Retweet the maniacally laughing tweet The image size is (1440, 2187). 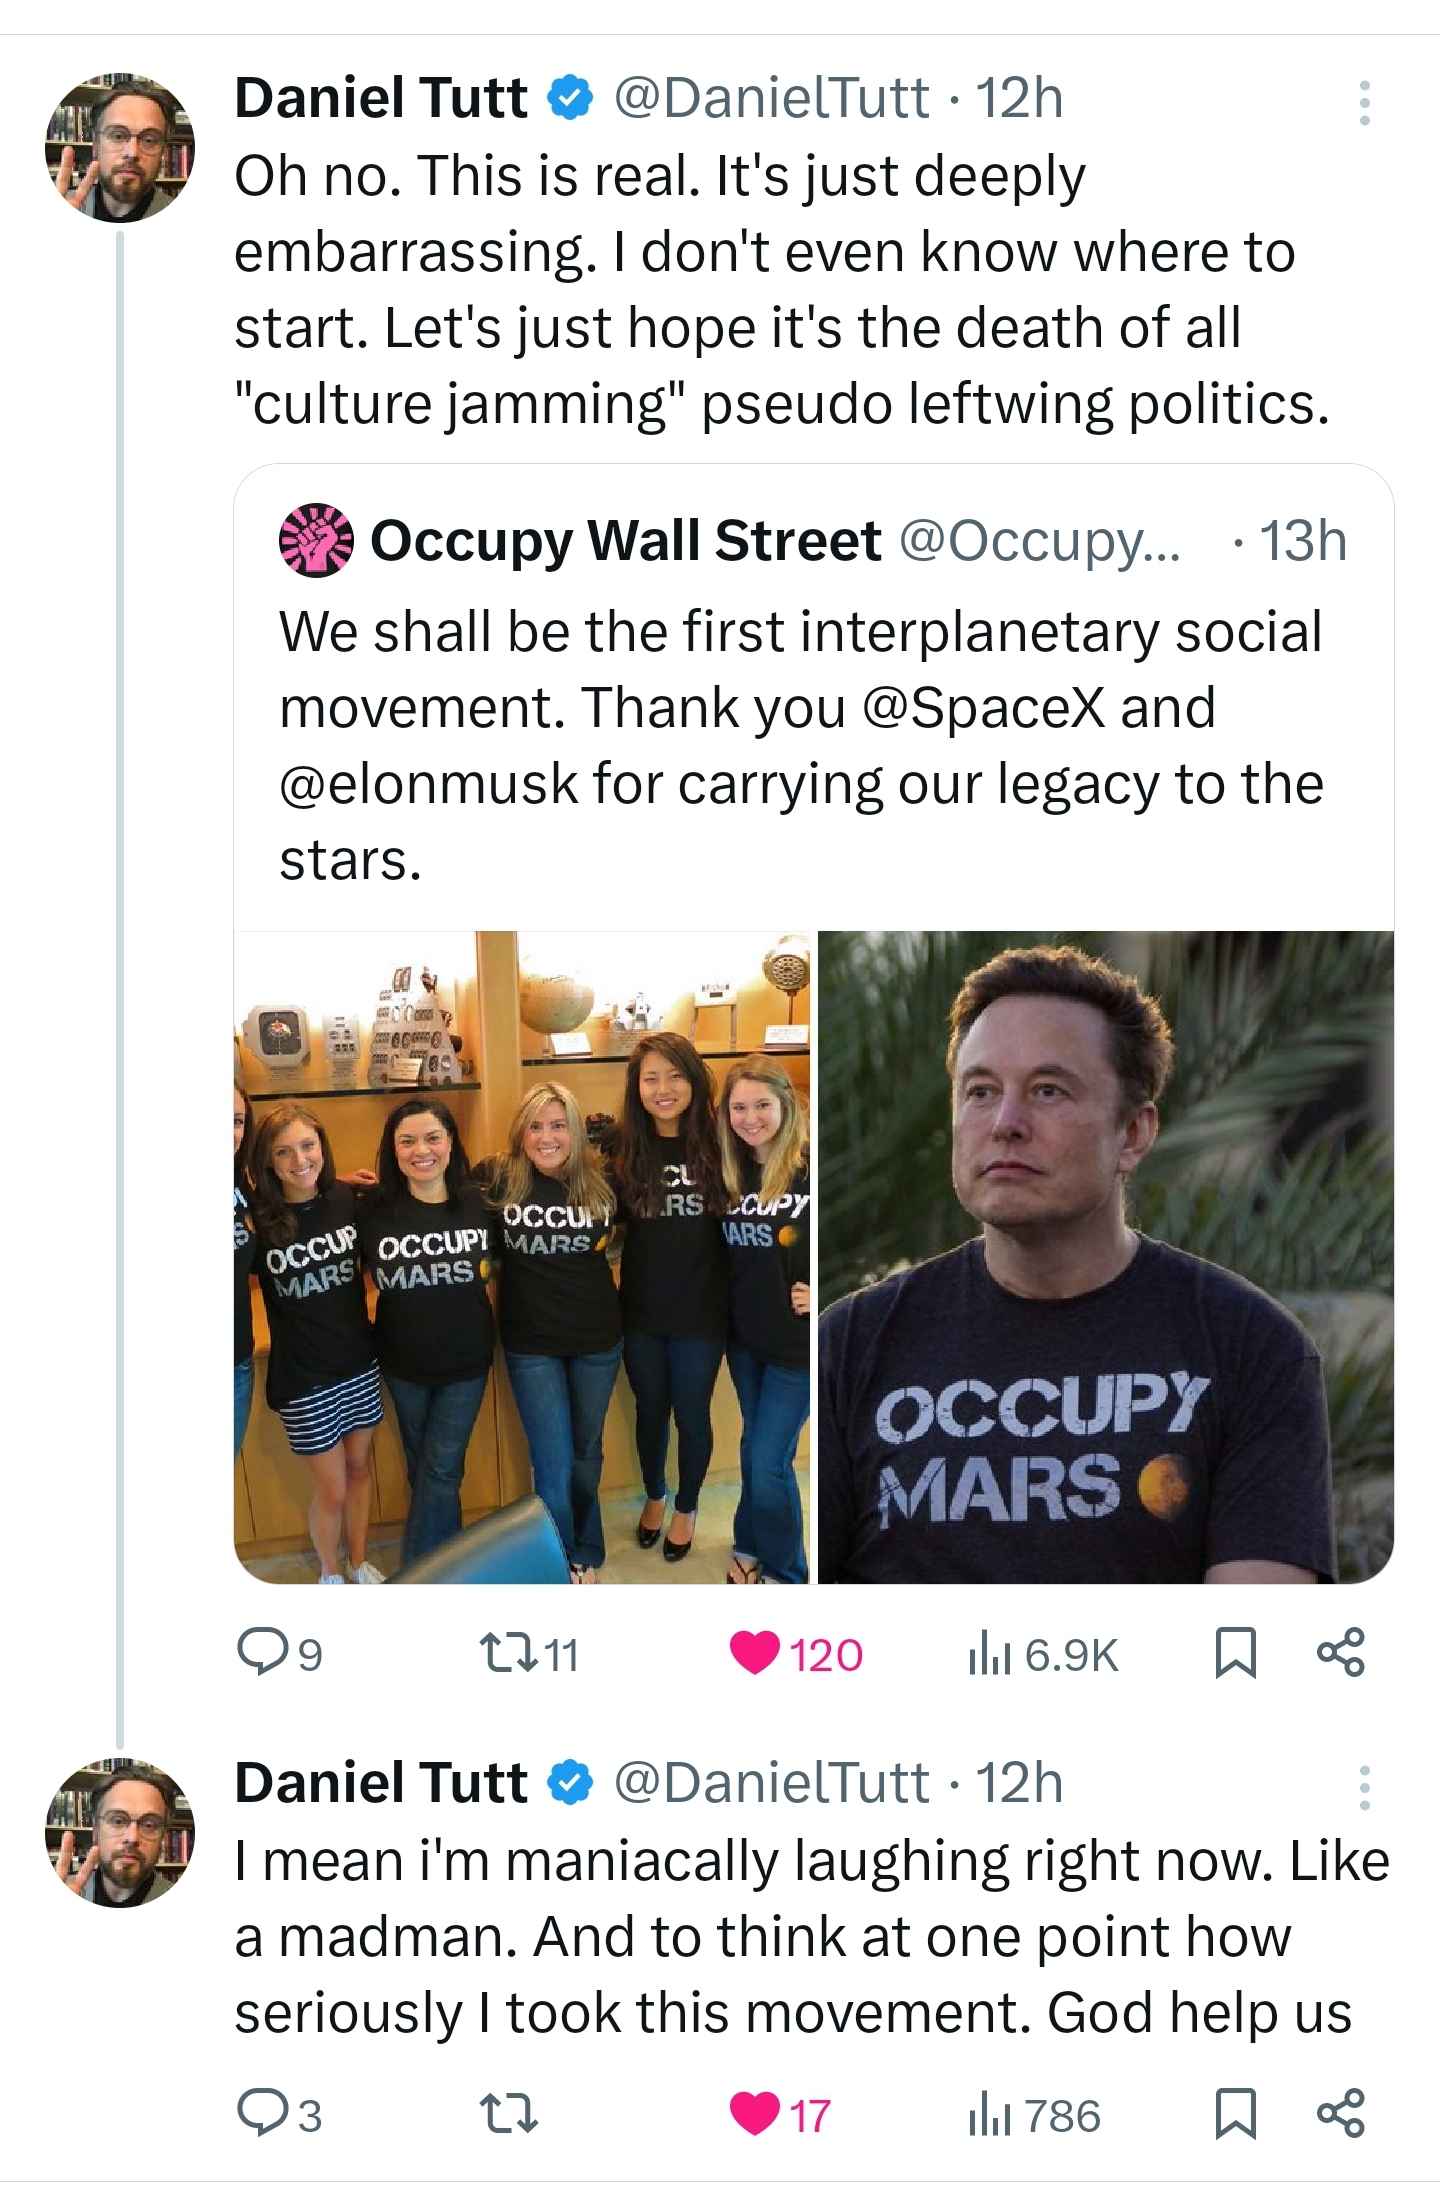pyautogui.click(x=512, y=2114)
